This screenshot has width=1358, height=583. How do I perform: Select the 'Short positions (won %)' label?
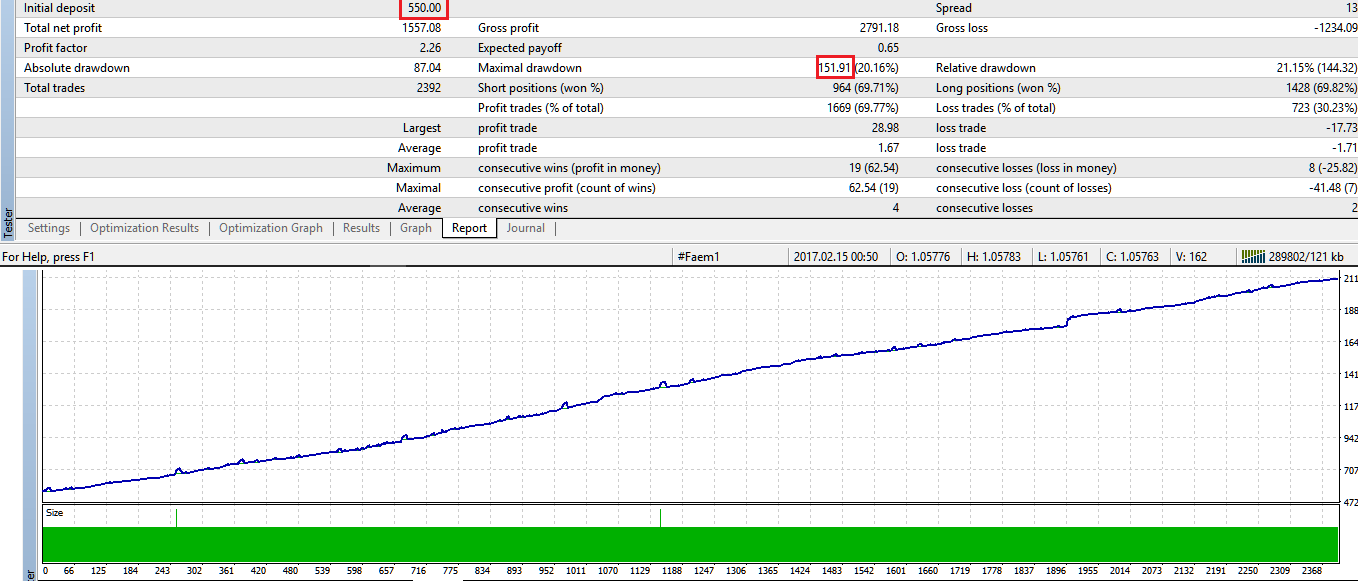tap(541, 88)
